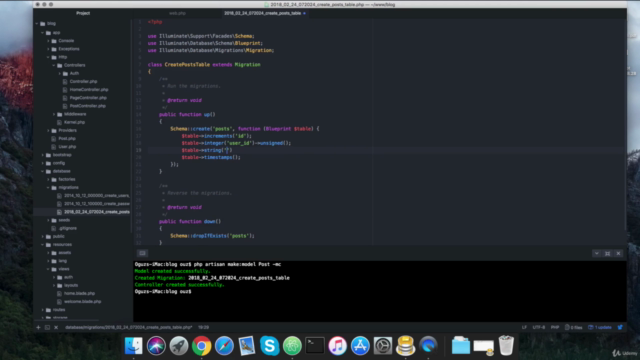The image size is (640, 360).
Task: Open the Trash in the dock
Action: tap(506, 346)
